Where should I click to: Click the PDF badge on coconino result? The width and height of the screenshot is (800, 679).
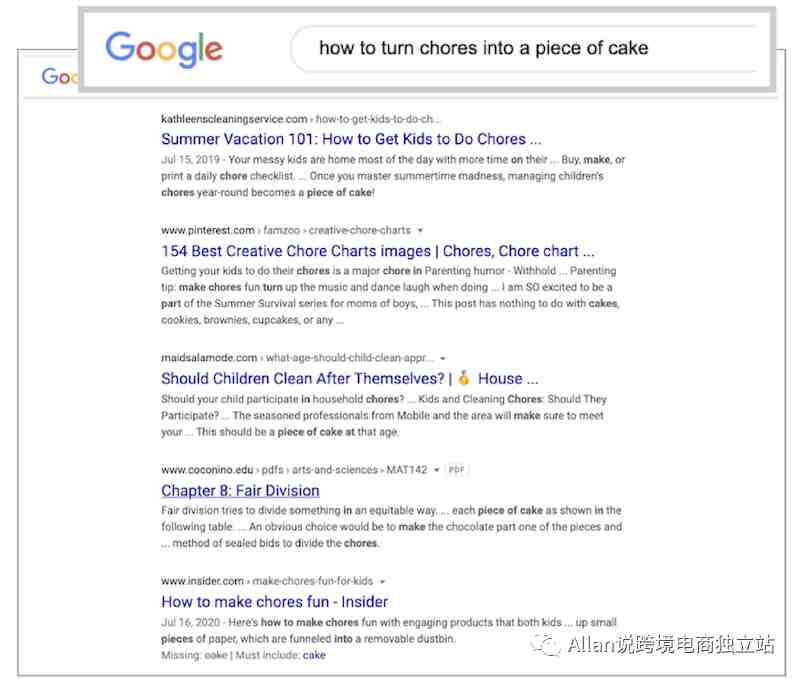tap(456, 469)
